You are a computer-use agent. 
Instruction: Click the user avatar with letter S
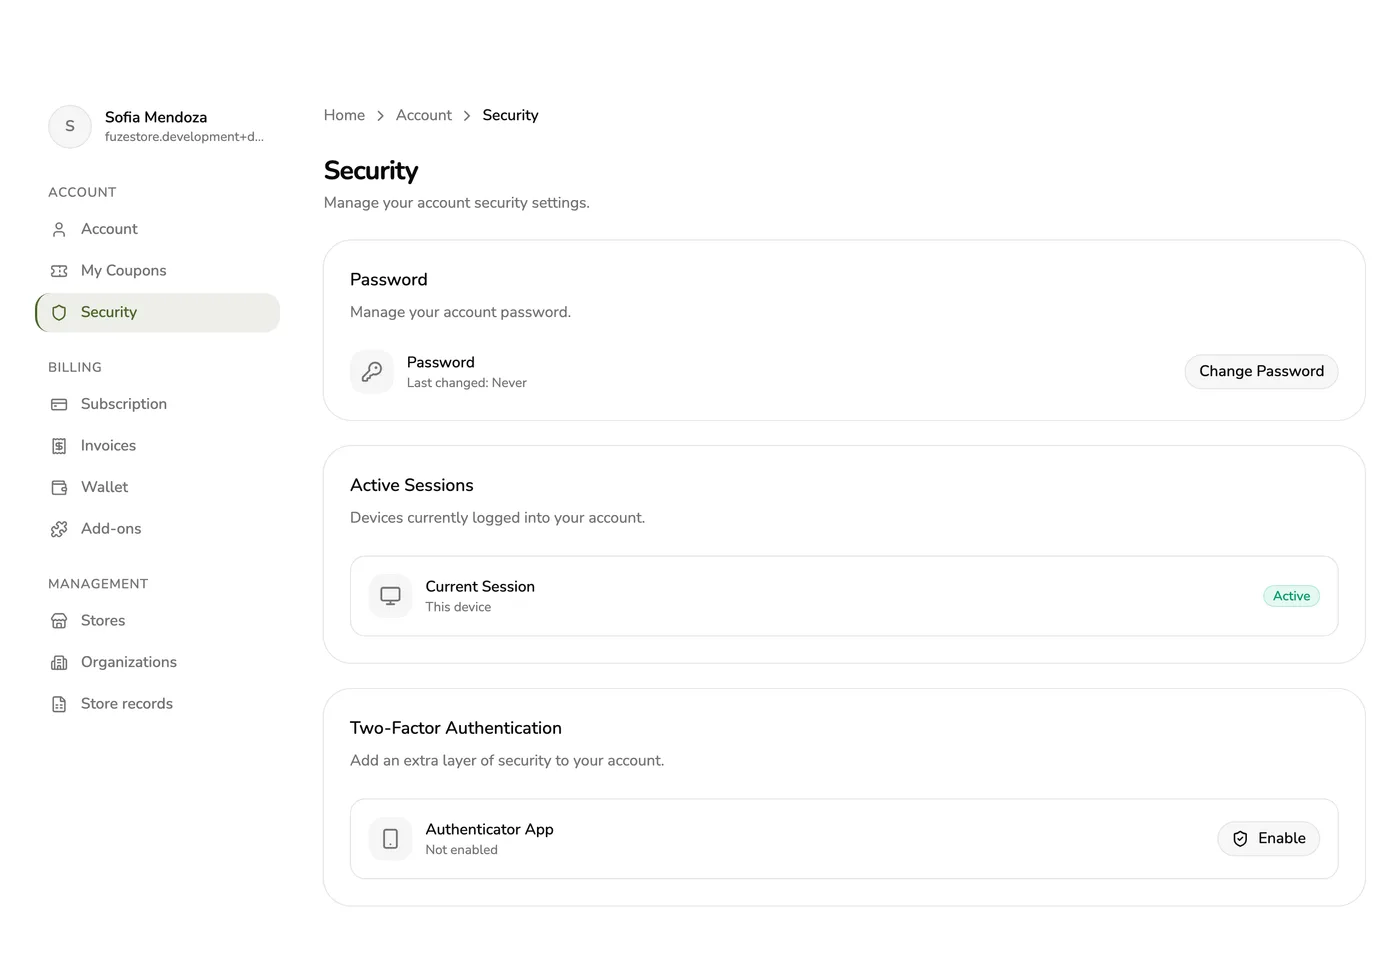pyautogui.click(x=70, y=126)
